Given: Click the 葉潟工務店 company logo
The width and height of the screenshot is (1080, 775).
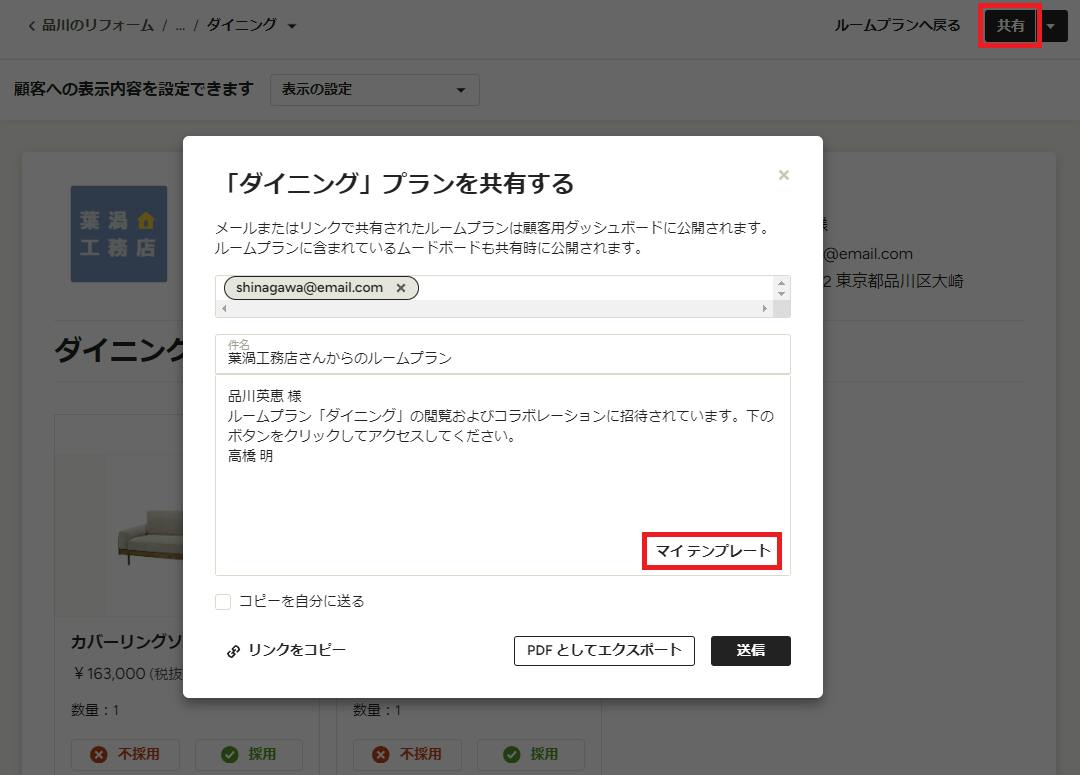Looking at the screenshot, I should (x=119, y=234).
